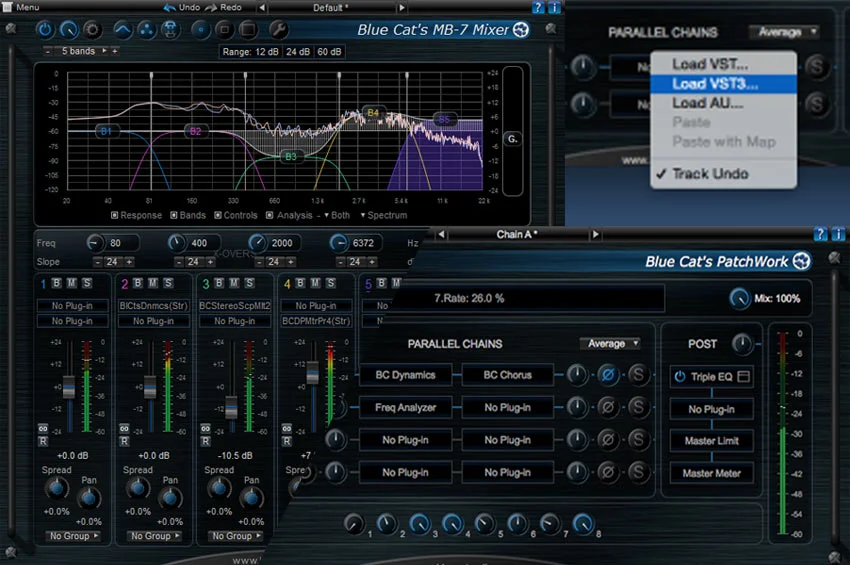This screenshot has height=565, width=850.
Task: Choose Load VST... from context menu
Action: [723, 64]
